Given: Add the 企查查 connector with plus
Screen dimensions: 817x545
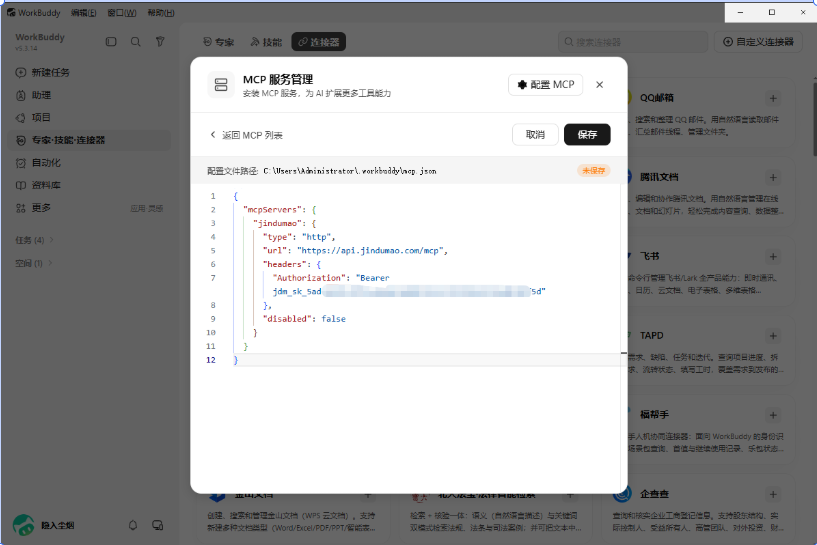Looking at the screenshot, I should tap(773, 494).
